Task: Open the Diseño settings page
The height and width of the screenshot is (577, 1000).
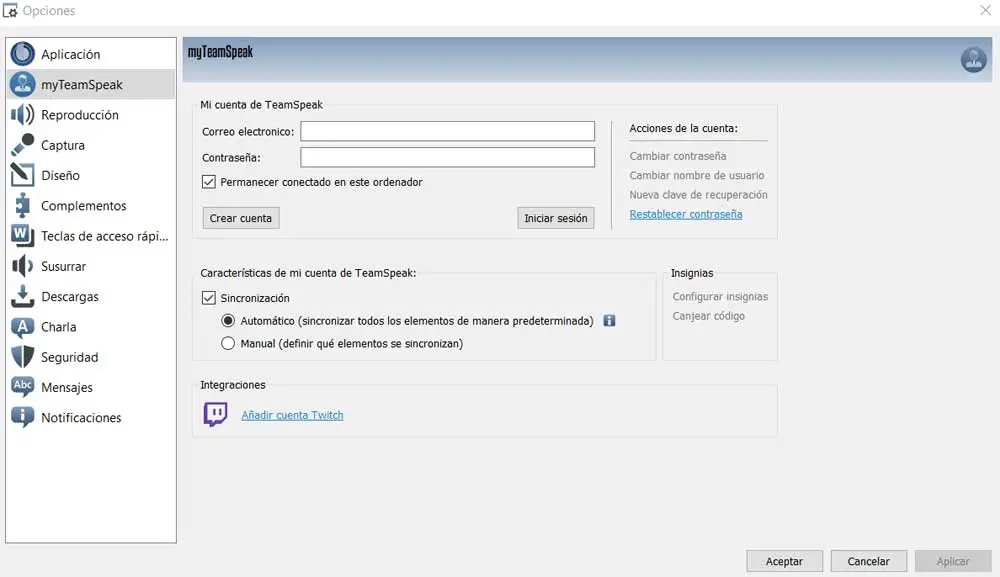Action: click(91, 175)
